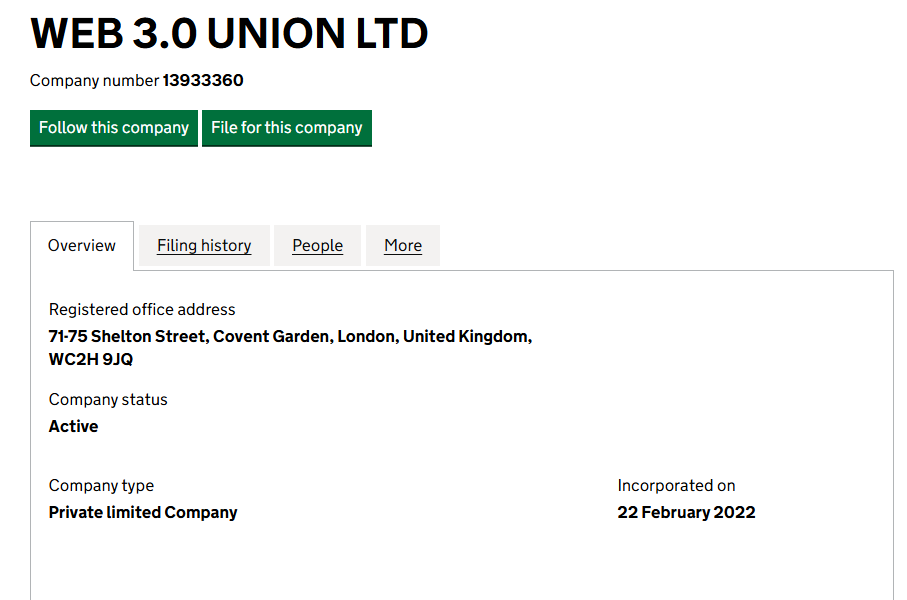Click Covent Garden in the address

pos(271,337)
